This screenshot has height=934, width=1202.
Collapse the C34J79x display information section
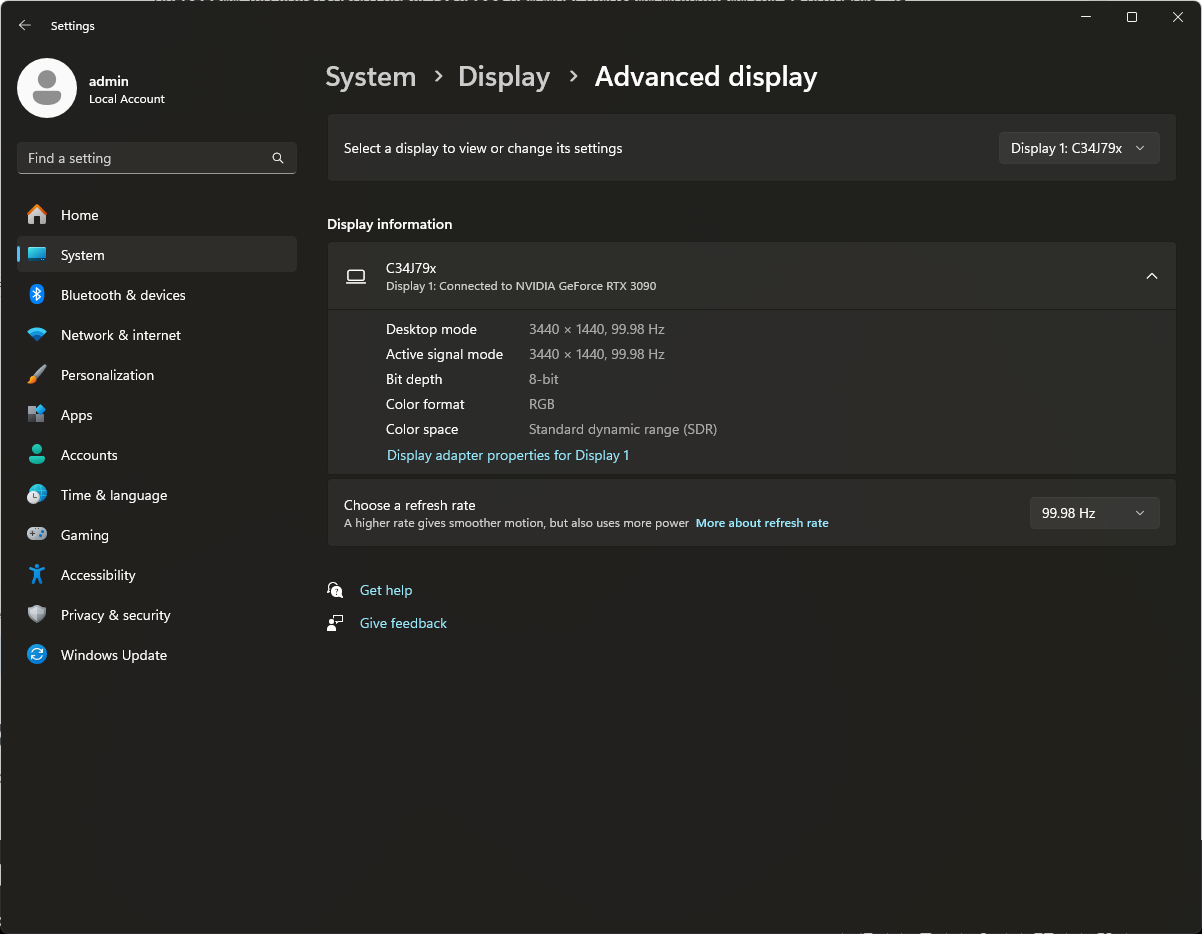1151,276
